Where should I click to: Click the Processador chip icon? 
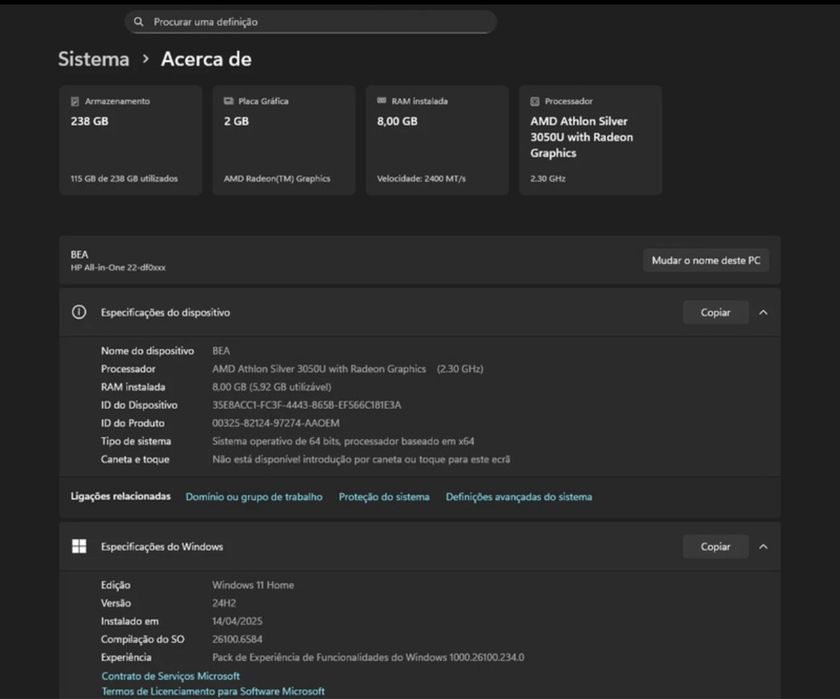535,101
